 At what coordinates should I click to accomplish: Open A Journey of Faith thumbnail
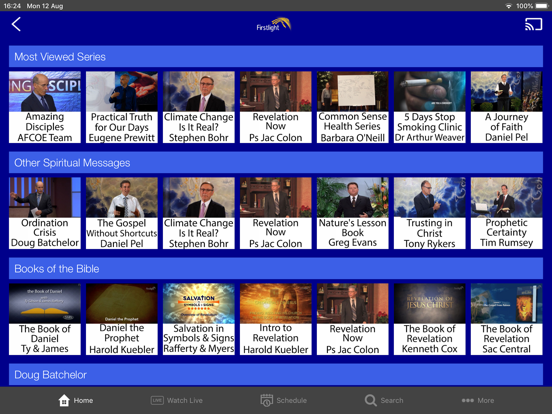coord(507,107)
